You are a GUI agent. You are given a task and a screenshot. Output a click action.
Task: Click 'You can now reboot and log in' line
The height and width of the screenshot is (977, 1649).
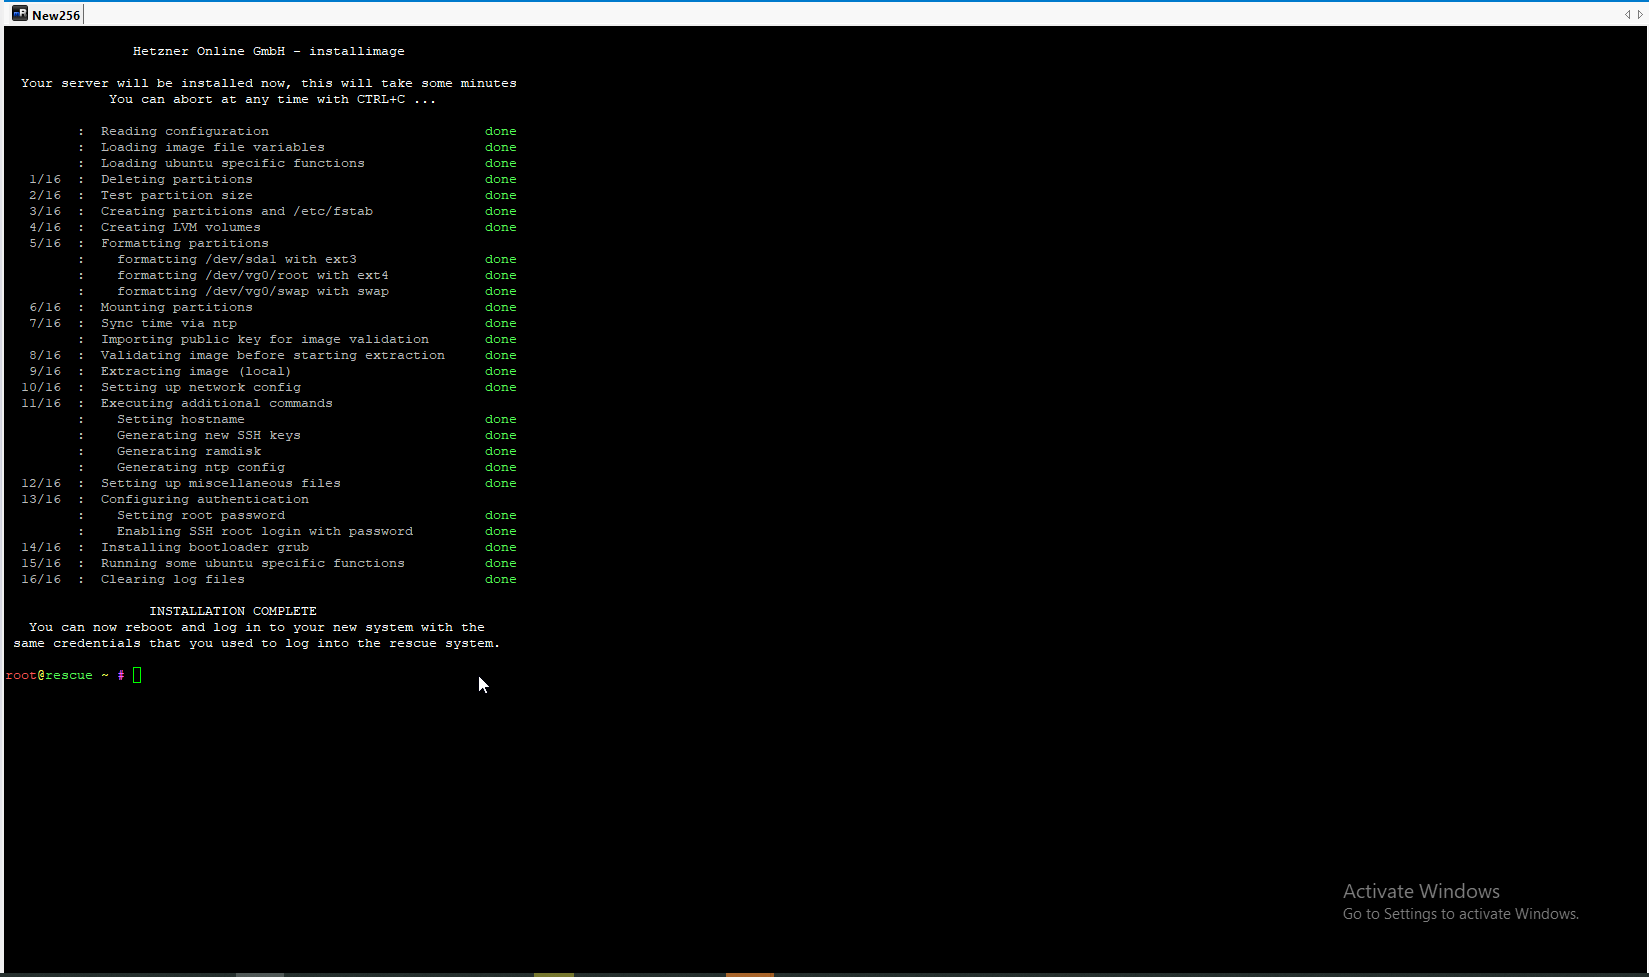(x=257, y=627)
